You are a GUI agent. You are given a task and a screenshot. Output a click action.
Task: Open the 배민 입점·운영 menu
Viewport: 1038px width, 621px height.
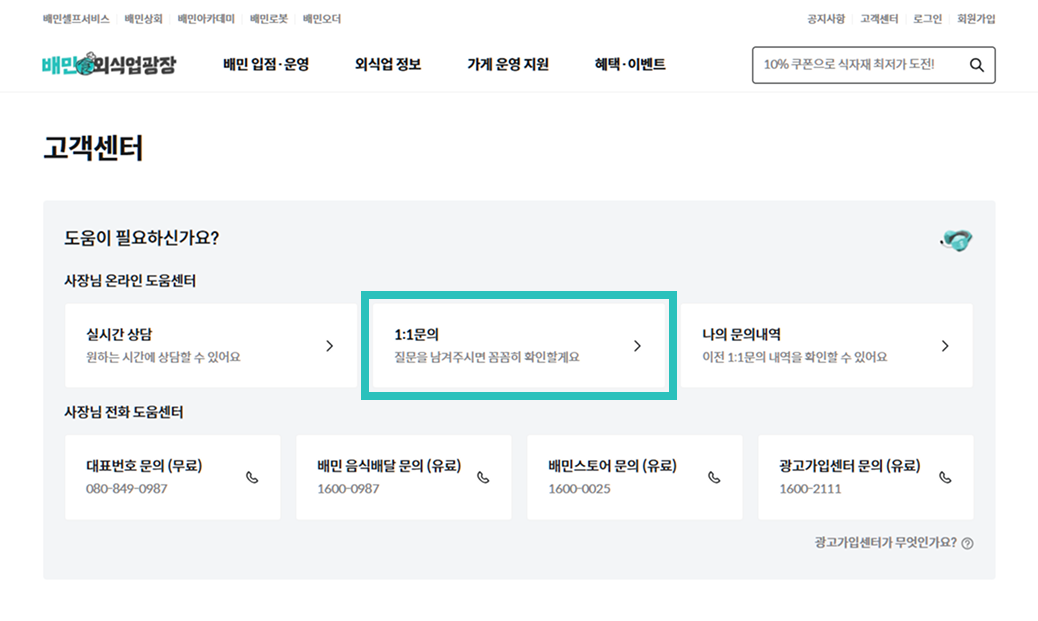click(266, 64)
